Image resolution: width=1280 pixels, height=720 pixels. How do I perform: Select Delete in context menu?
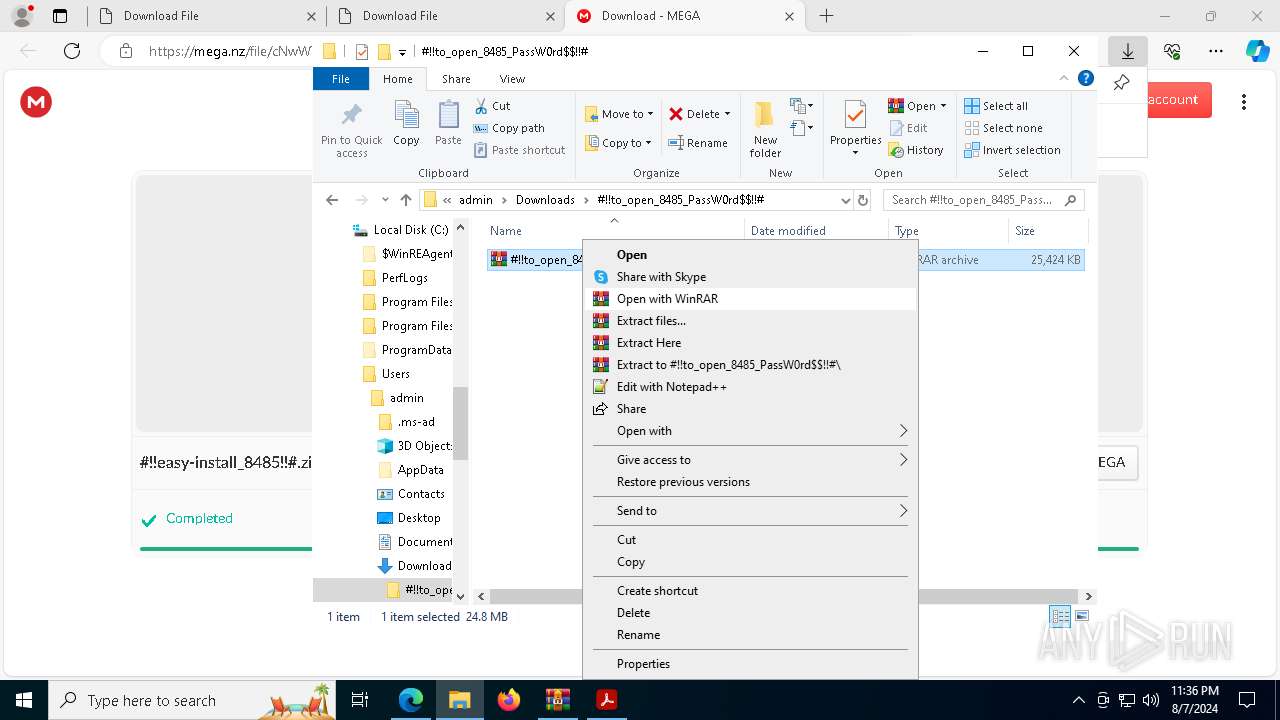click(750, 613)
